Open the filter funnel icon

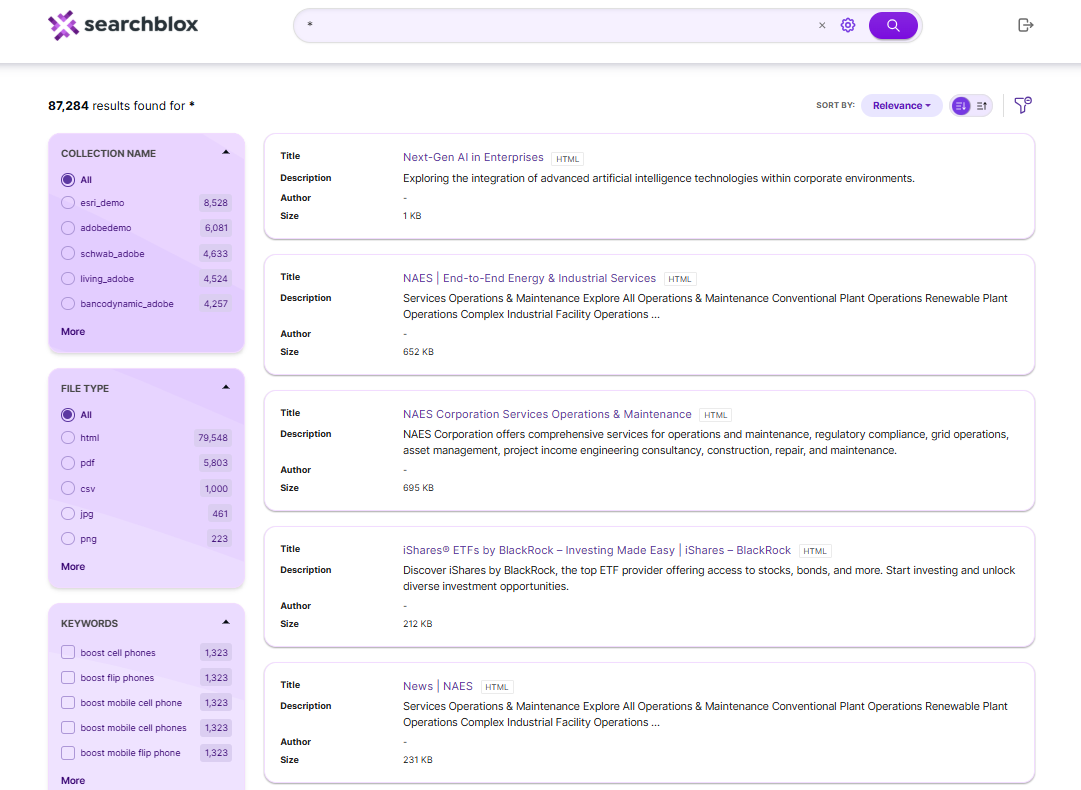1023,105
